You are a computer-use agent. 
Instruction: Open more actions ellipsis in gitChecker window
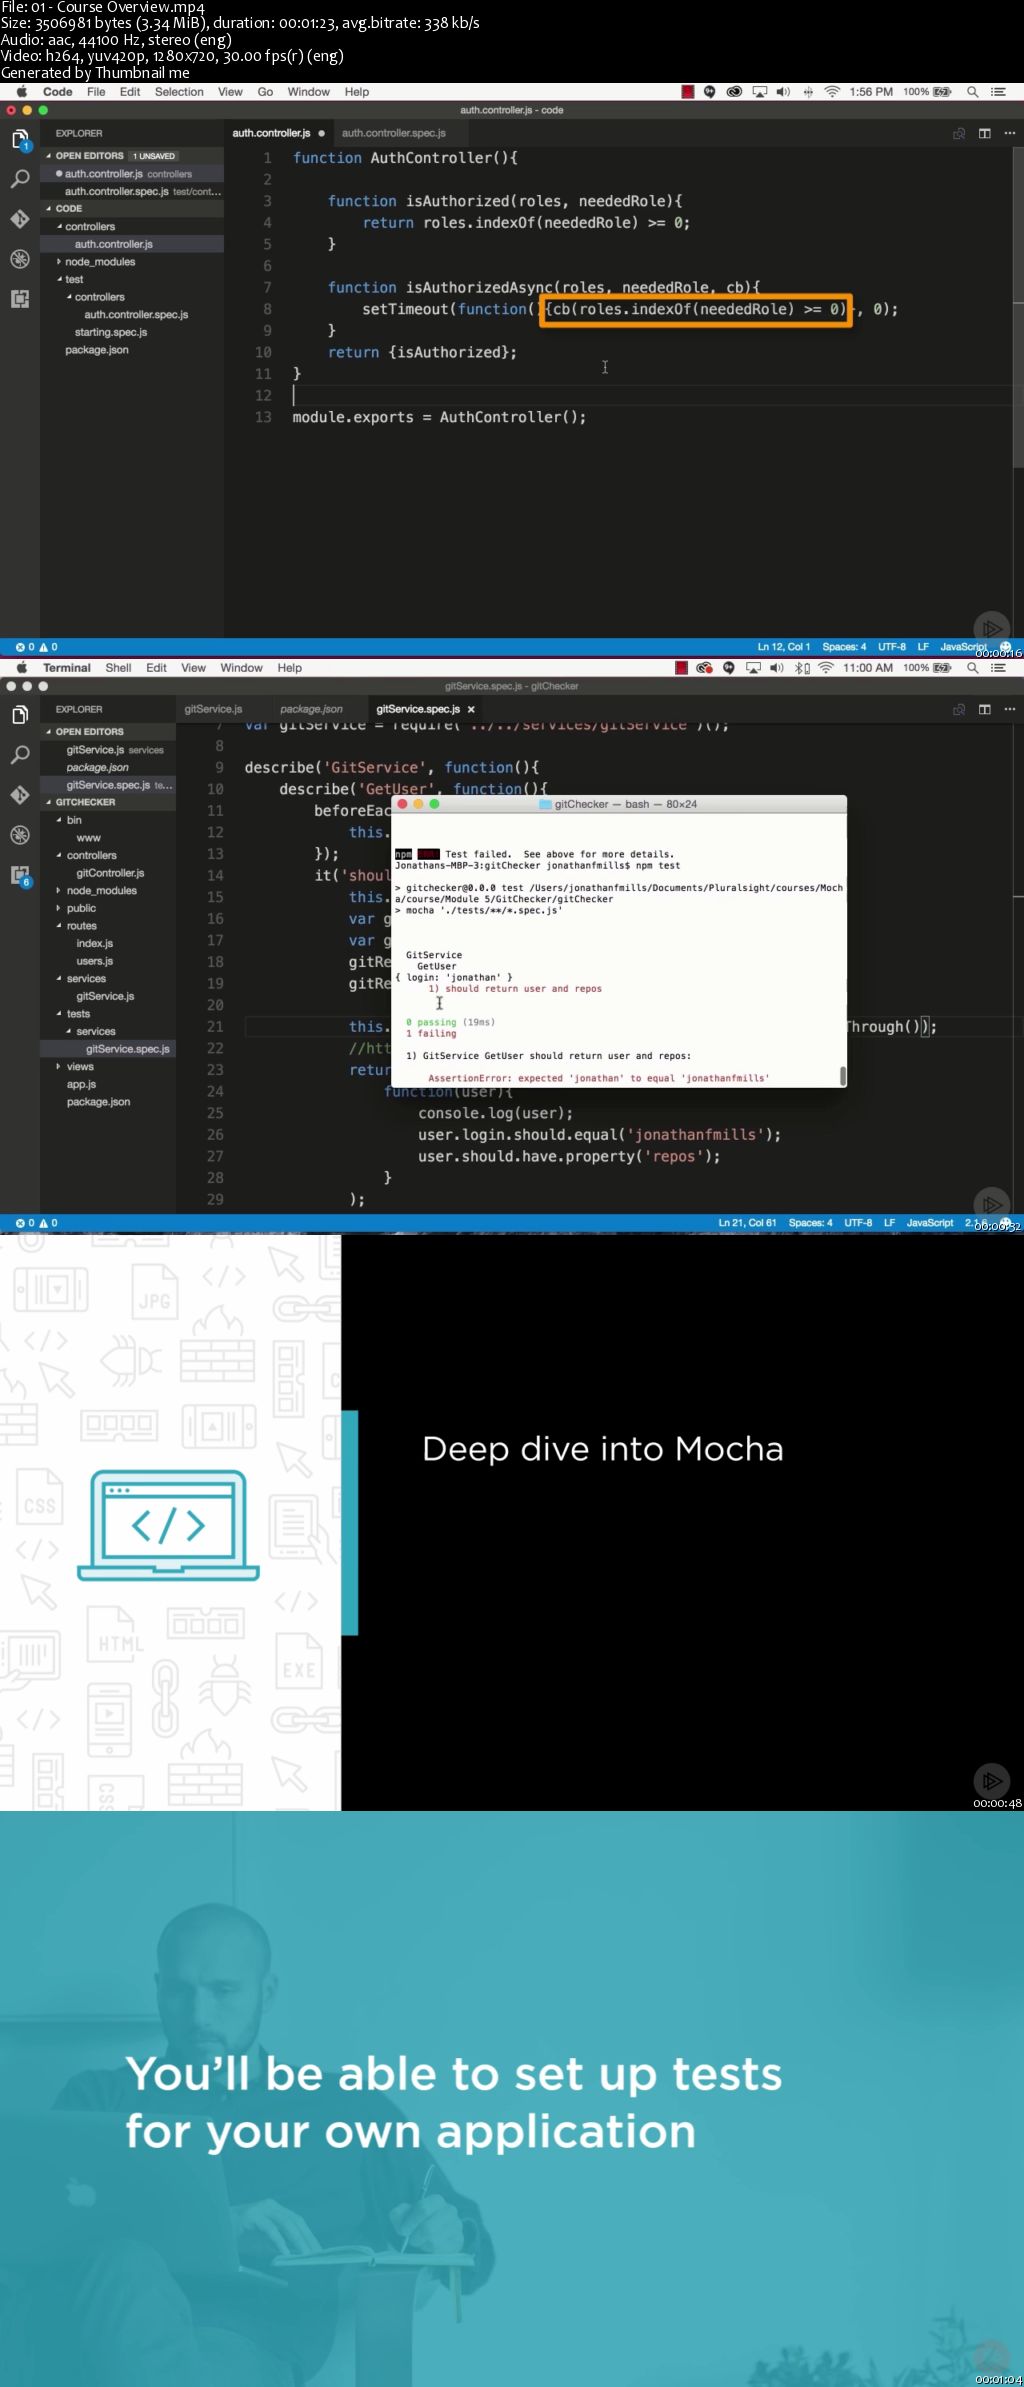pos(1009,709)
